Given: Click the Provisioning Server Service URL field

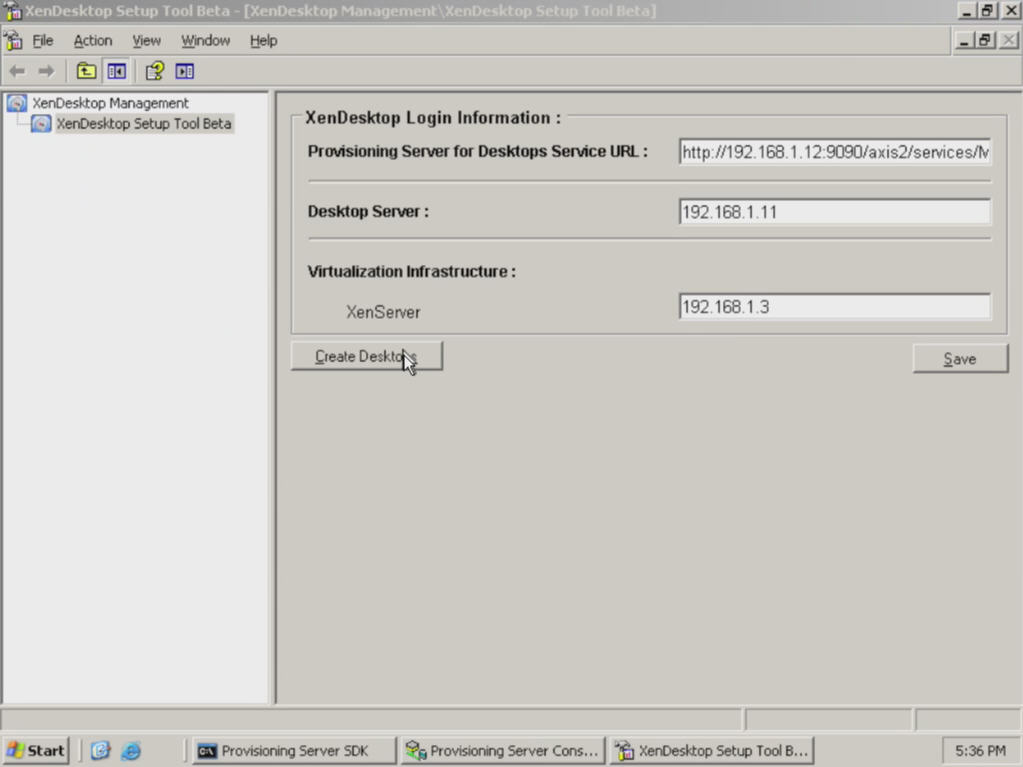Looking at the screenshot, I should click(x=834, y=152).
